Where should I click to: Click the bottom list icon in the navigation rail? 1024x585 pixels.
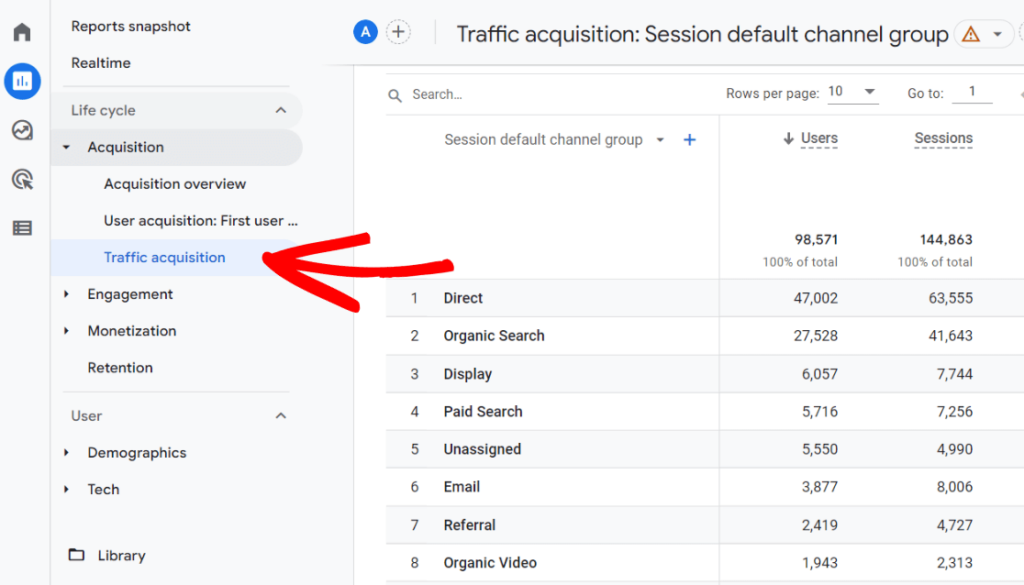tap(22, 228)
